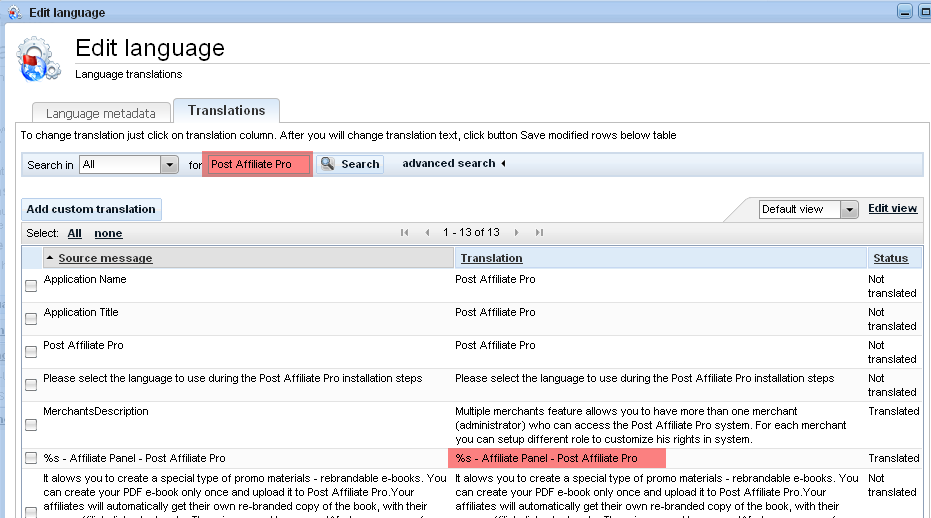This screenshot has width=931, height=518.
Task: Open the Edit view link
Action: click(x=892, y=209)
